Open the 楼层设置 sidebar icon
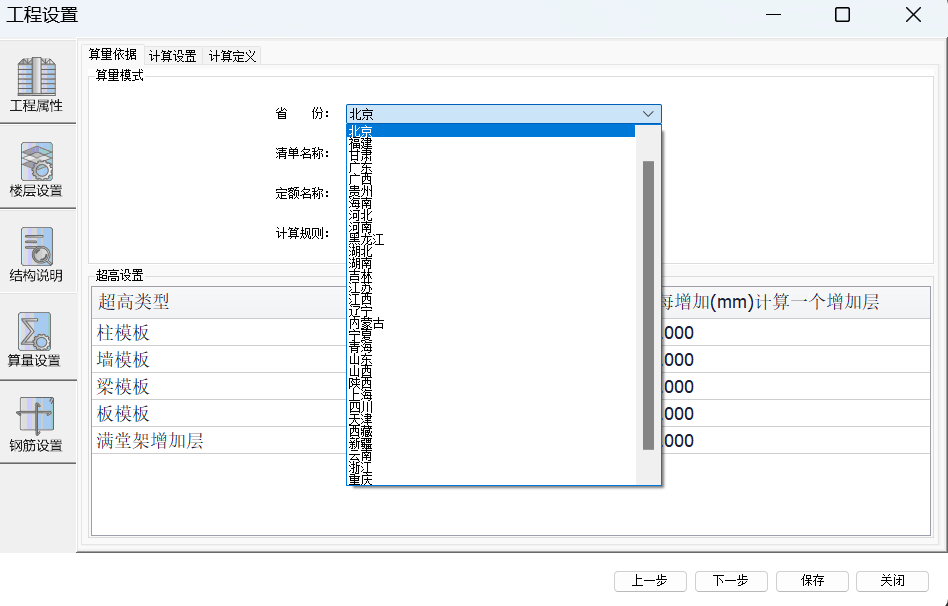The height and width of the screenshot is (606, 948). 37,169
